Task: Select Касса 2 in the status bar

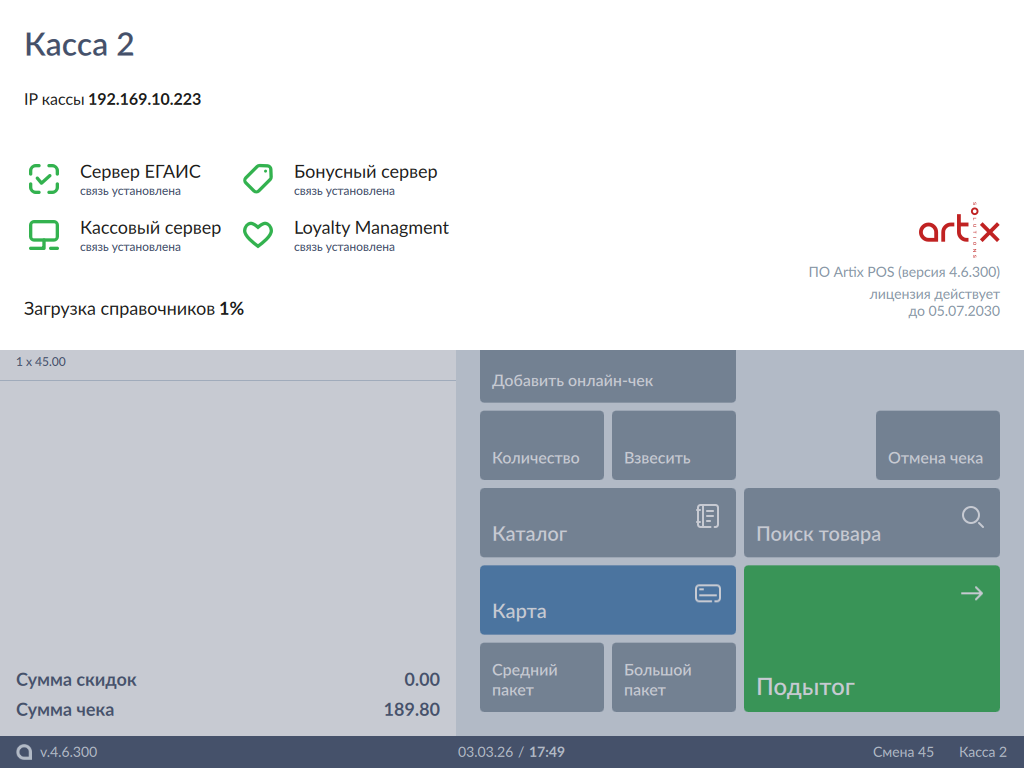Action: [982, 752]
